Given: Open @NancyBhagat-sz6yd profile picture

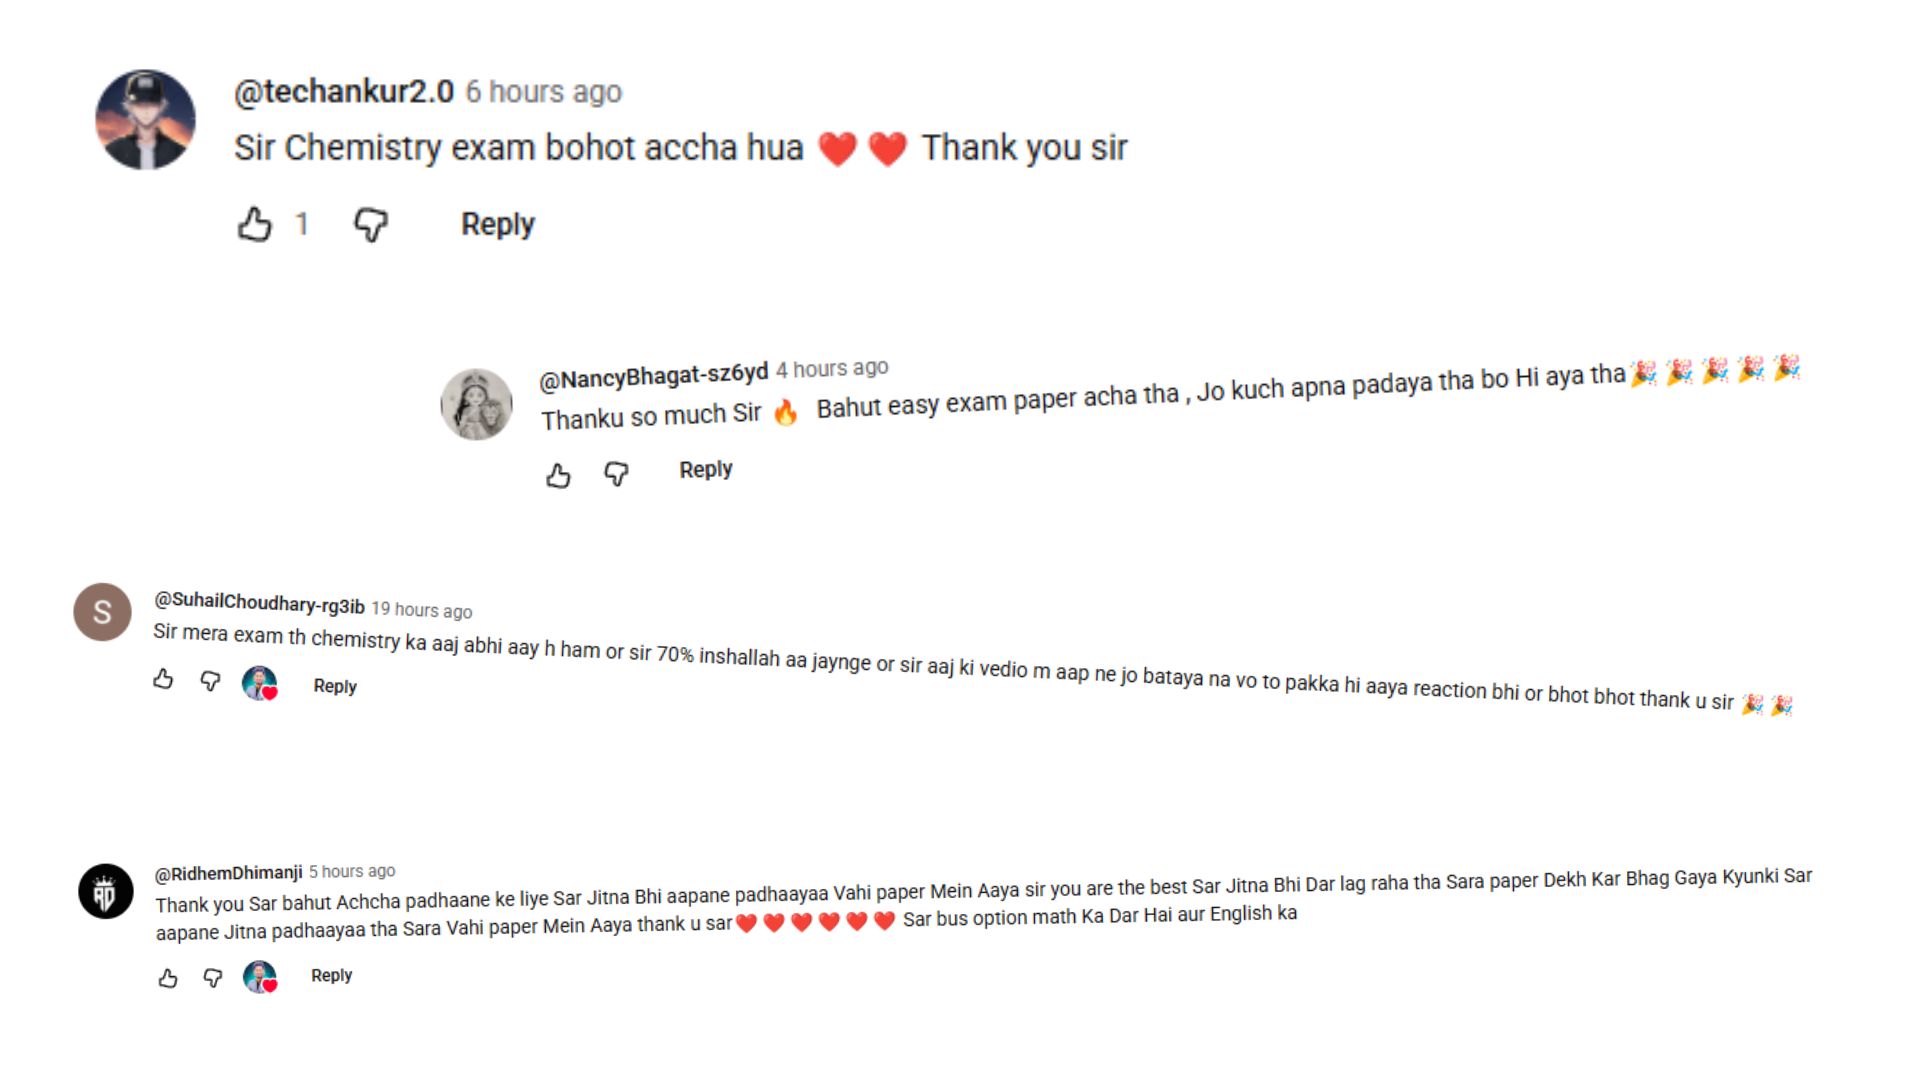Looking at the screenshot, I should coord(476,404).
